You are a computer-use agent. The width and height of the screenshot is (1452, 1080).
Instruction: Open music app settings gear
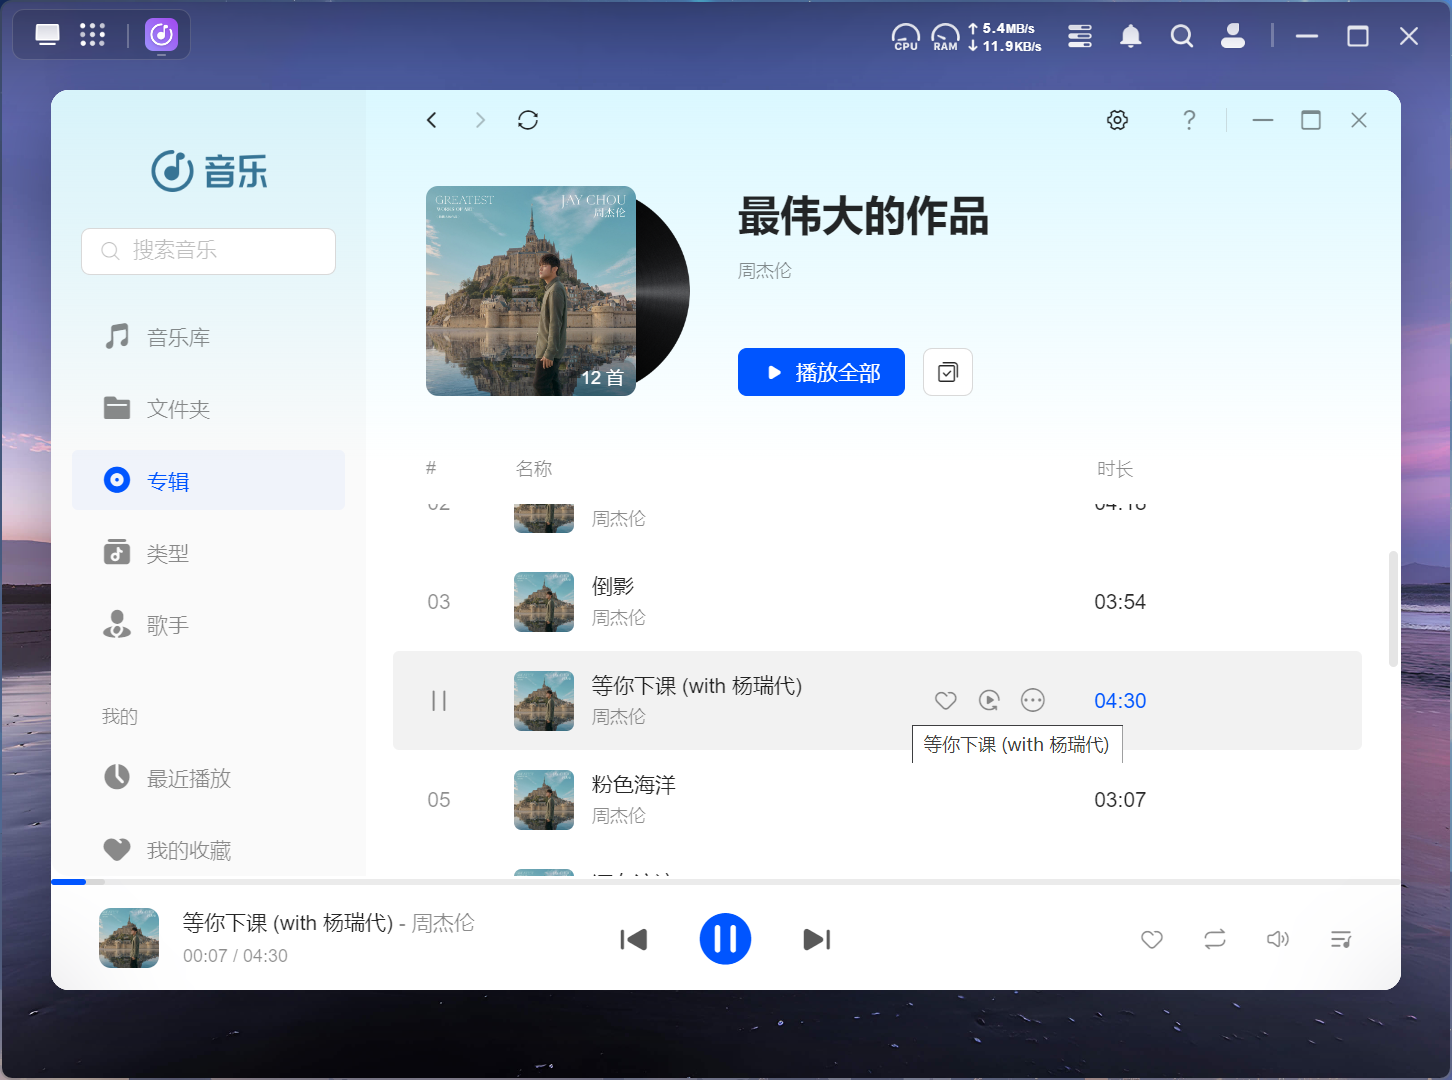1117,120
